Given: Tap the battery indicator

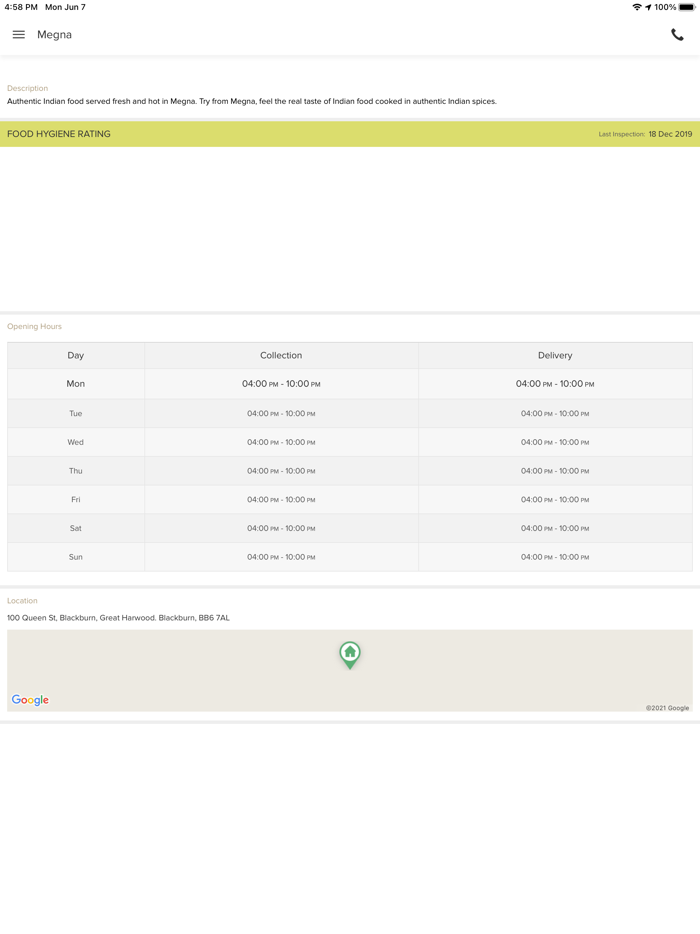Looking at the screenshot, I should coord(687,7).
